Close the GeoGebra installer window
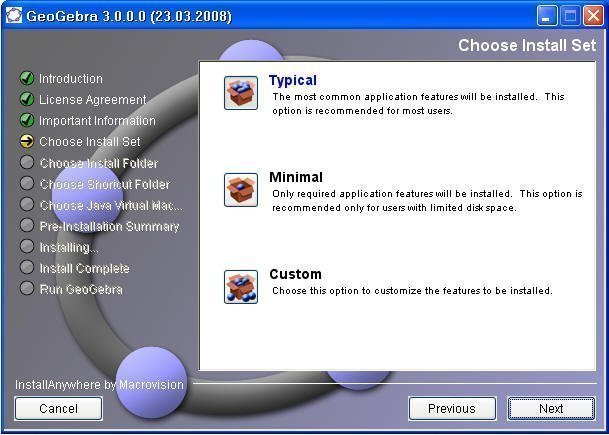 tap(593, 17)
